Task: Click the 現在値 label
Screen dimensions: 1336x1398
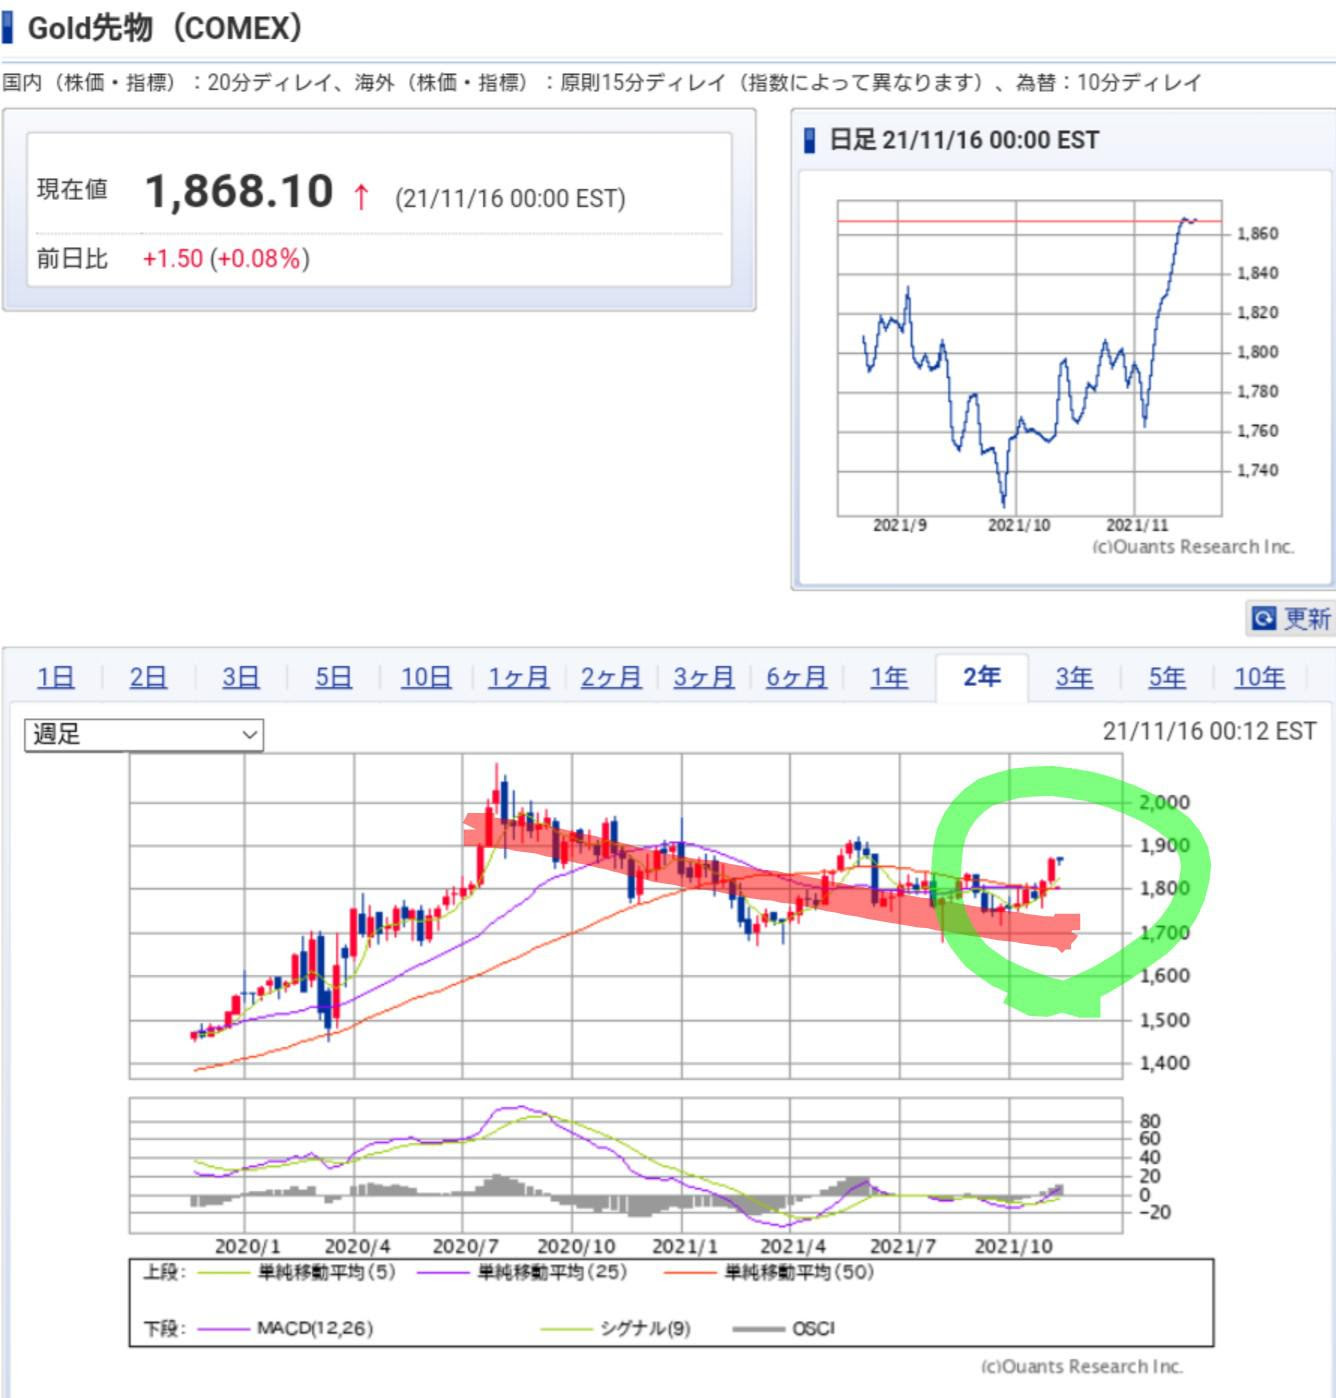Action: click(72, 190)
